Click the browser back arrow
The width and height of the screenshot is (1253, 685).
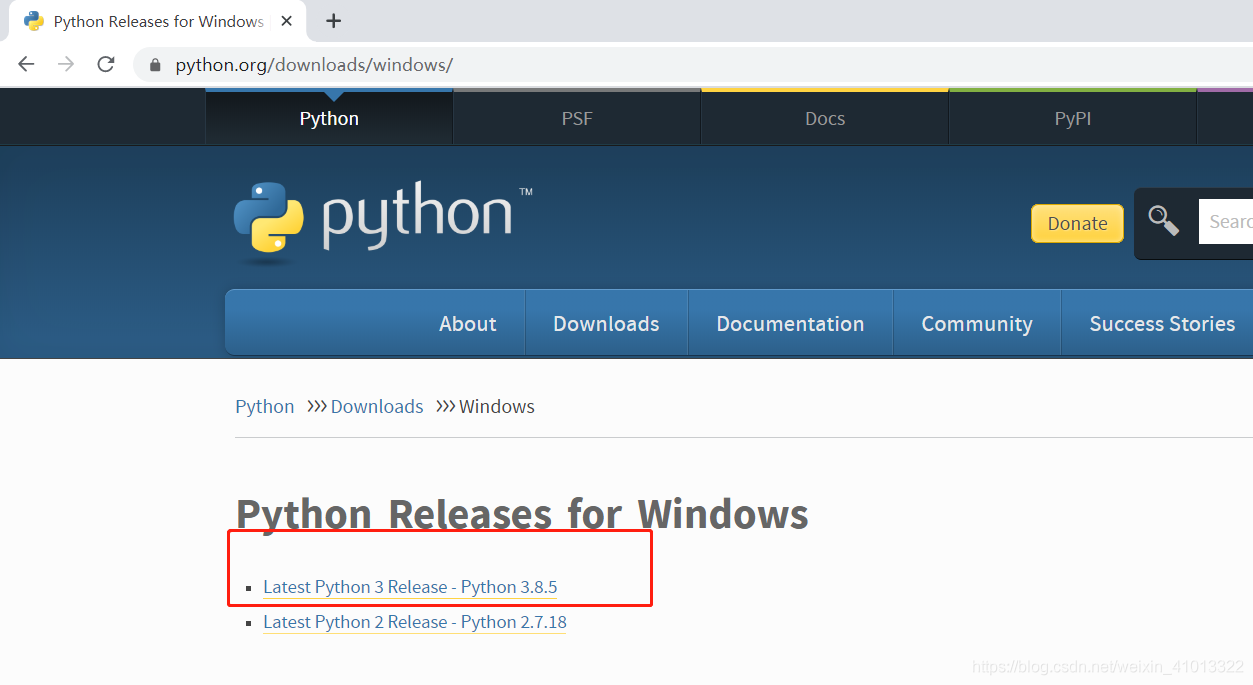click(26, 64)
